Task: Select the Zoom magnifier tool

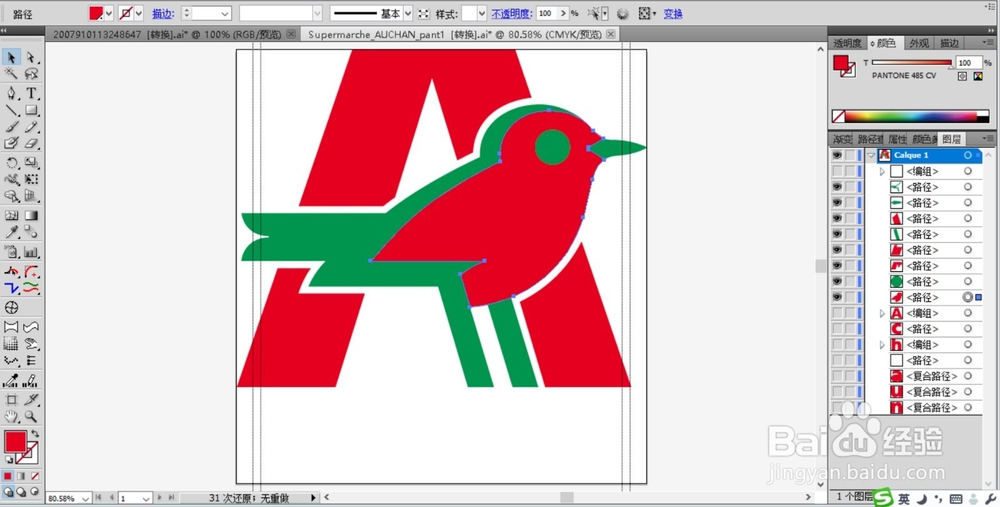Action: (31, 416)
